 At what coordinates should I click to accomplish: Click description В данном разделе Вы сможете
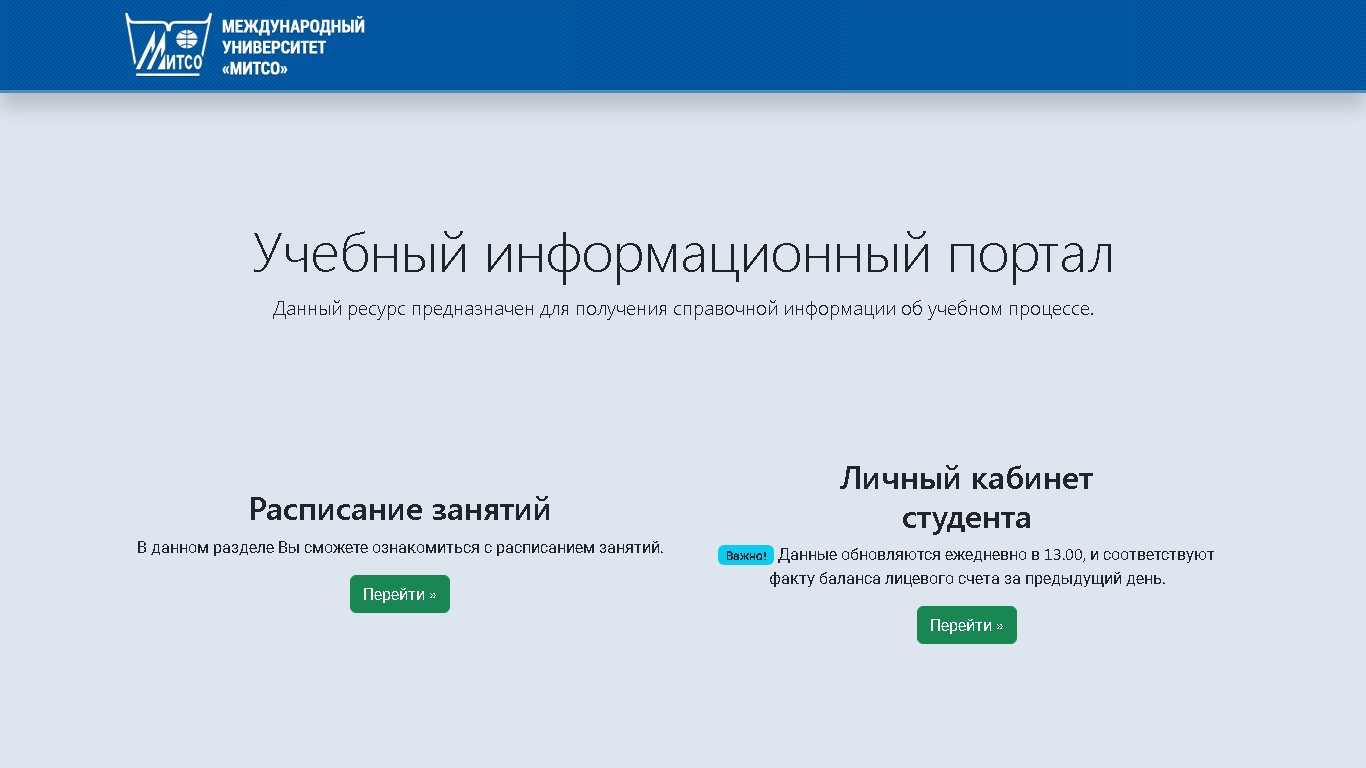(x=400, y=548)
